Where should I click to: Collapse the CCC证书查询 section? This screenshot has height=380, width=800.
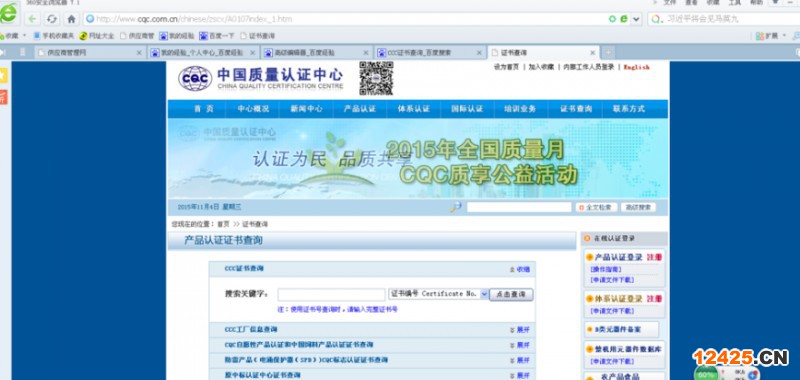(x=520, y=269)
